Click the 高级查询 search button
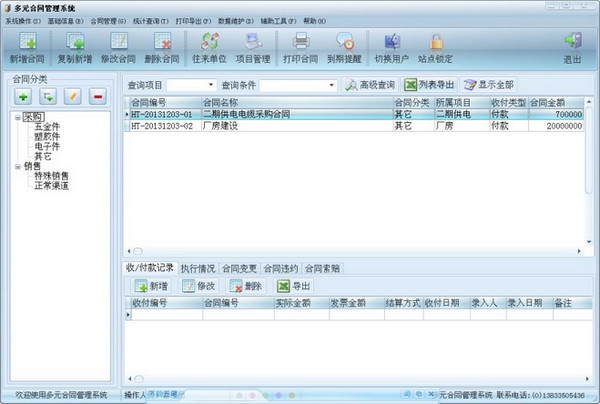This screenshot has height=404, width=600. pos(370,85)
